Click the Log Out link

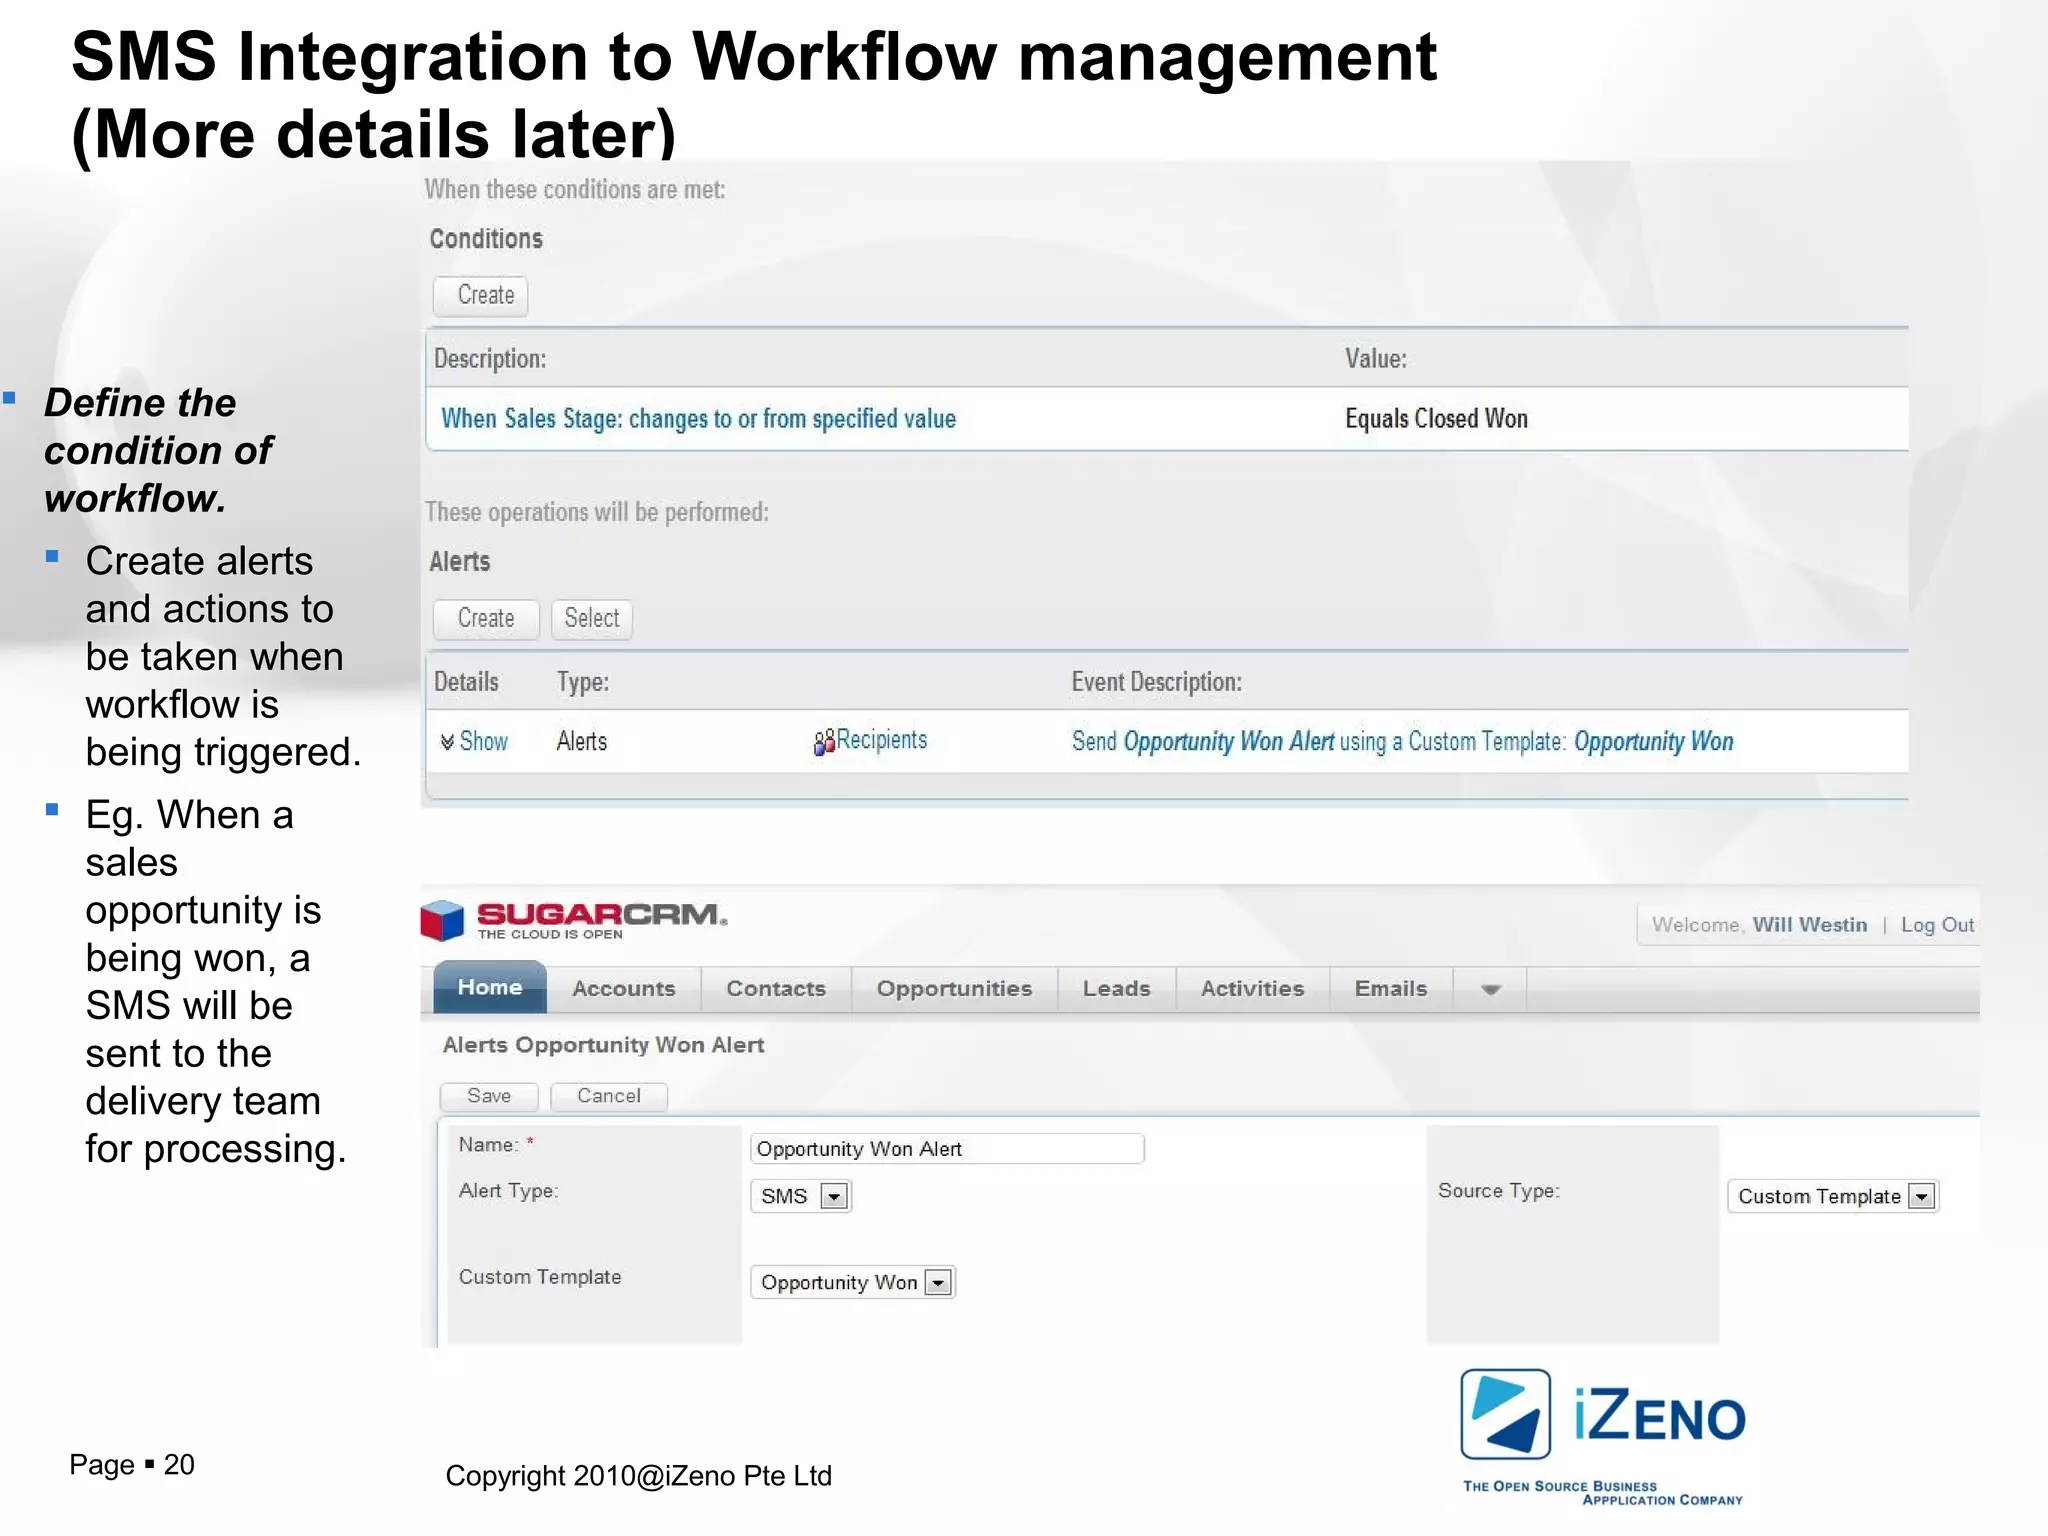point(1937,925)
